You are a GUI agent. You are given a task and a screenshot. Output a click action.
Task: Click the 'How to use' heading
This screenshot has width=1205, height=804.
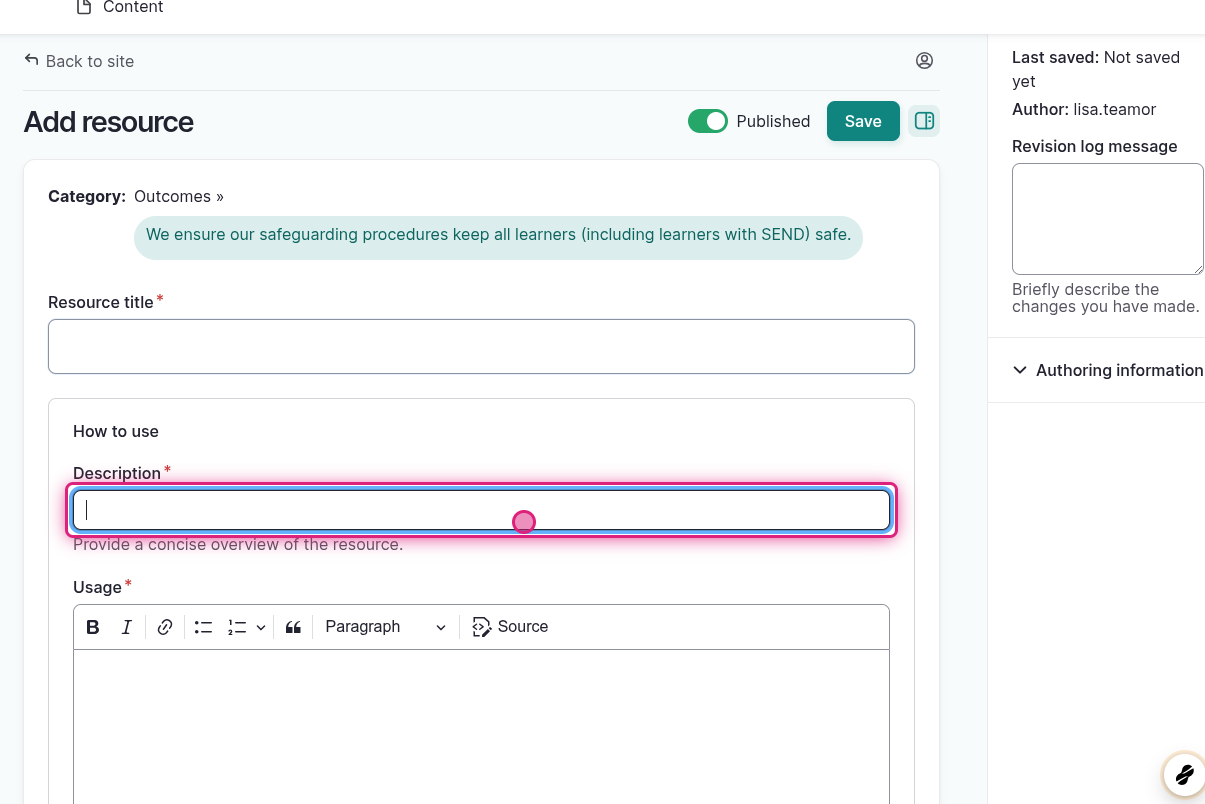coord(116,431)
